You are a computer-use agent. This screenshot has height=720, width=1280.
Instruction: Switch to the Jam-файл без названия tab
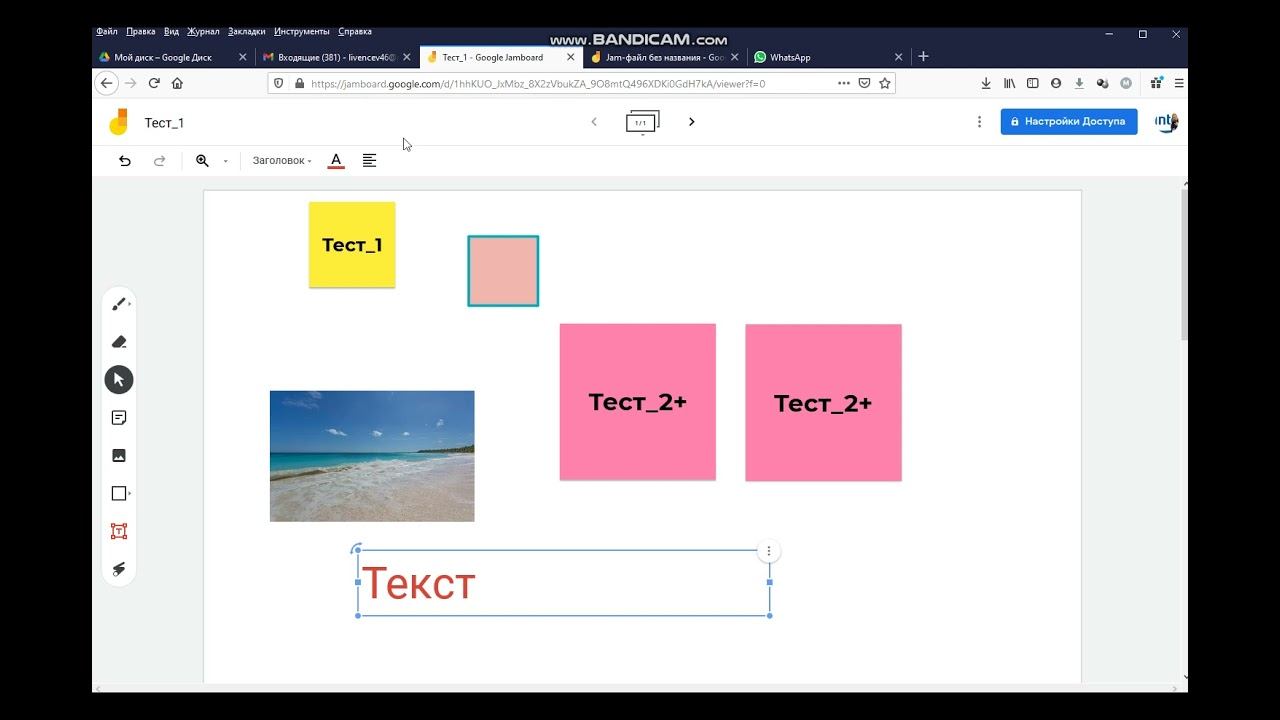pyautogui.click(x=665, y=57)
